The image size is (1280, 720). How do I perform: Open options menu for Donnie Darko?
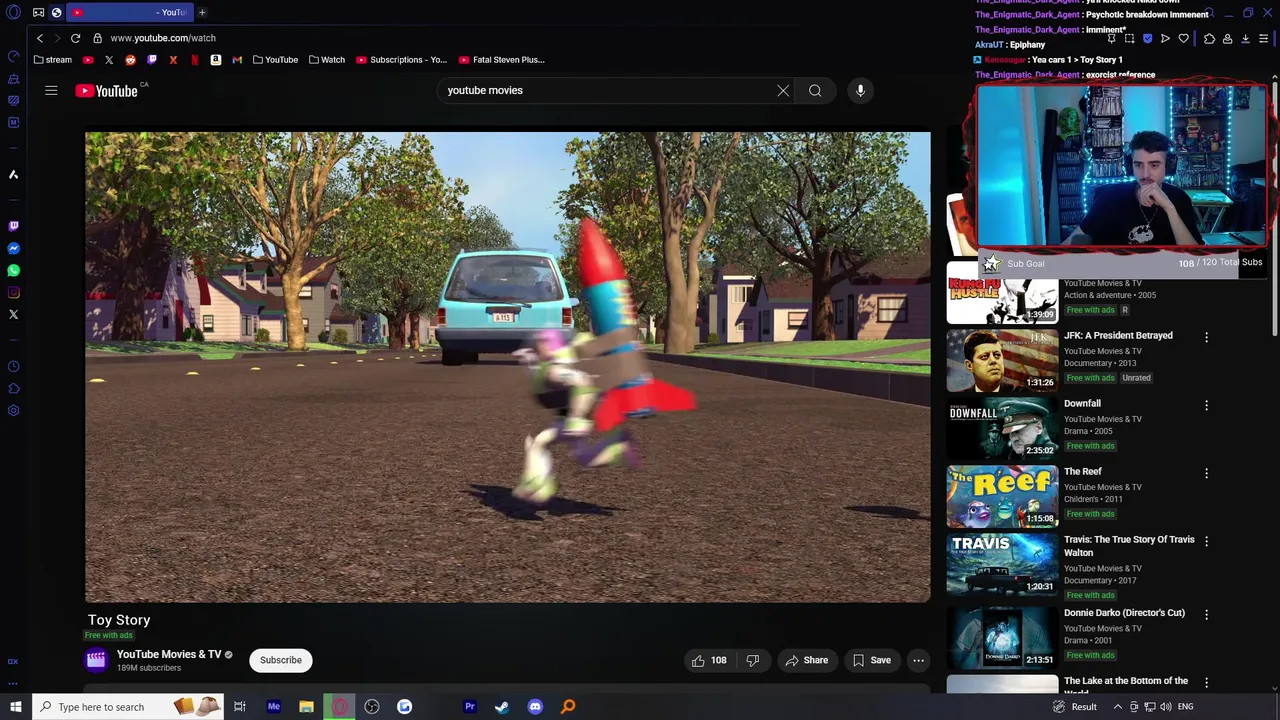click(x=1206, y=614)
